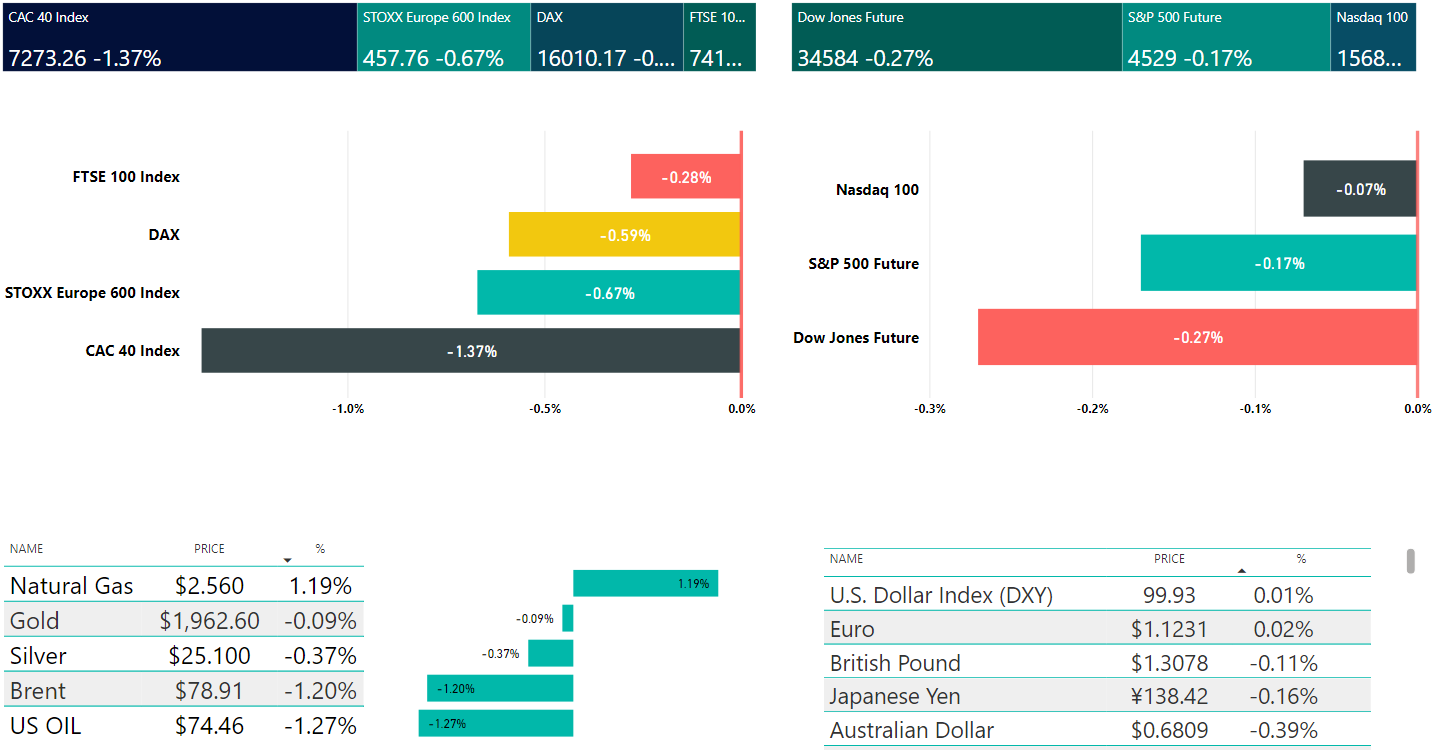Select the '$1,962.60' price cell
Viewport: 1439px width, 750px height.
point(209,621)
